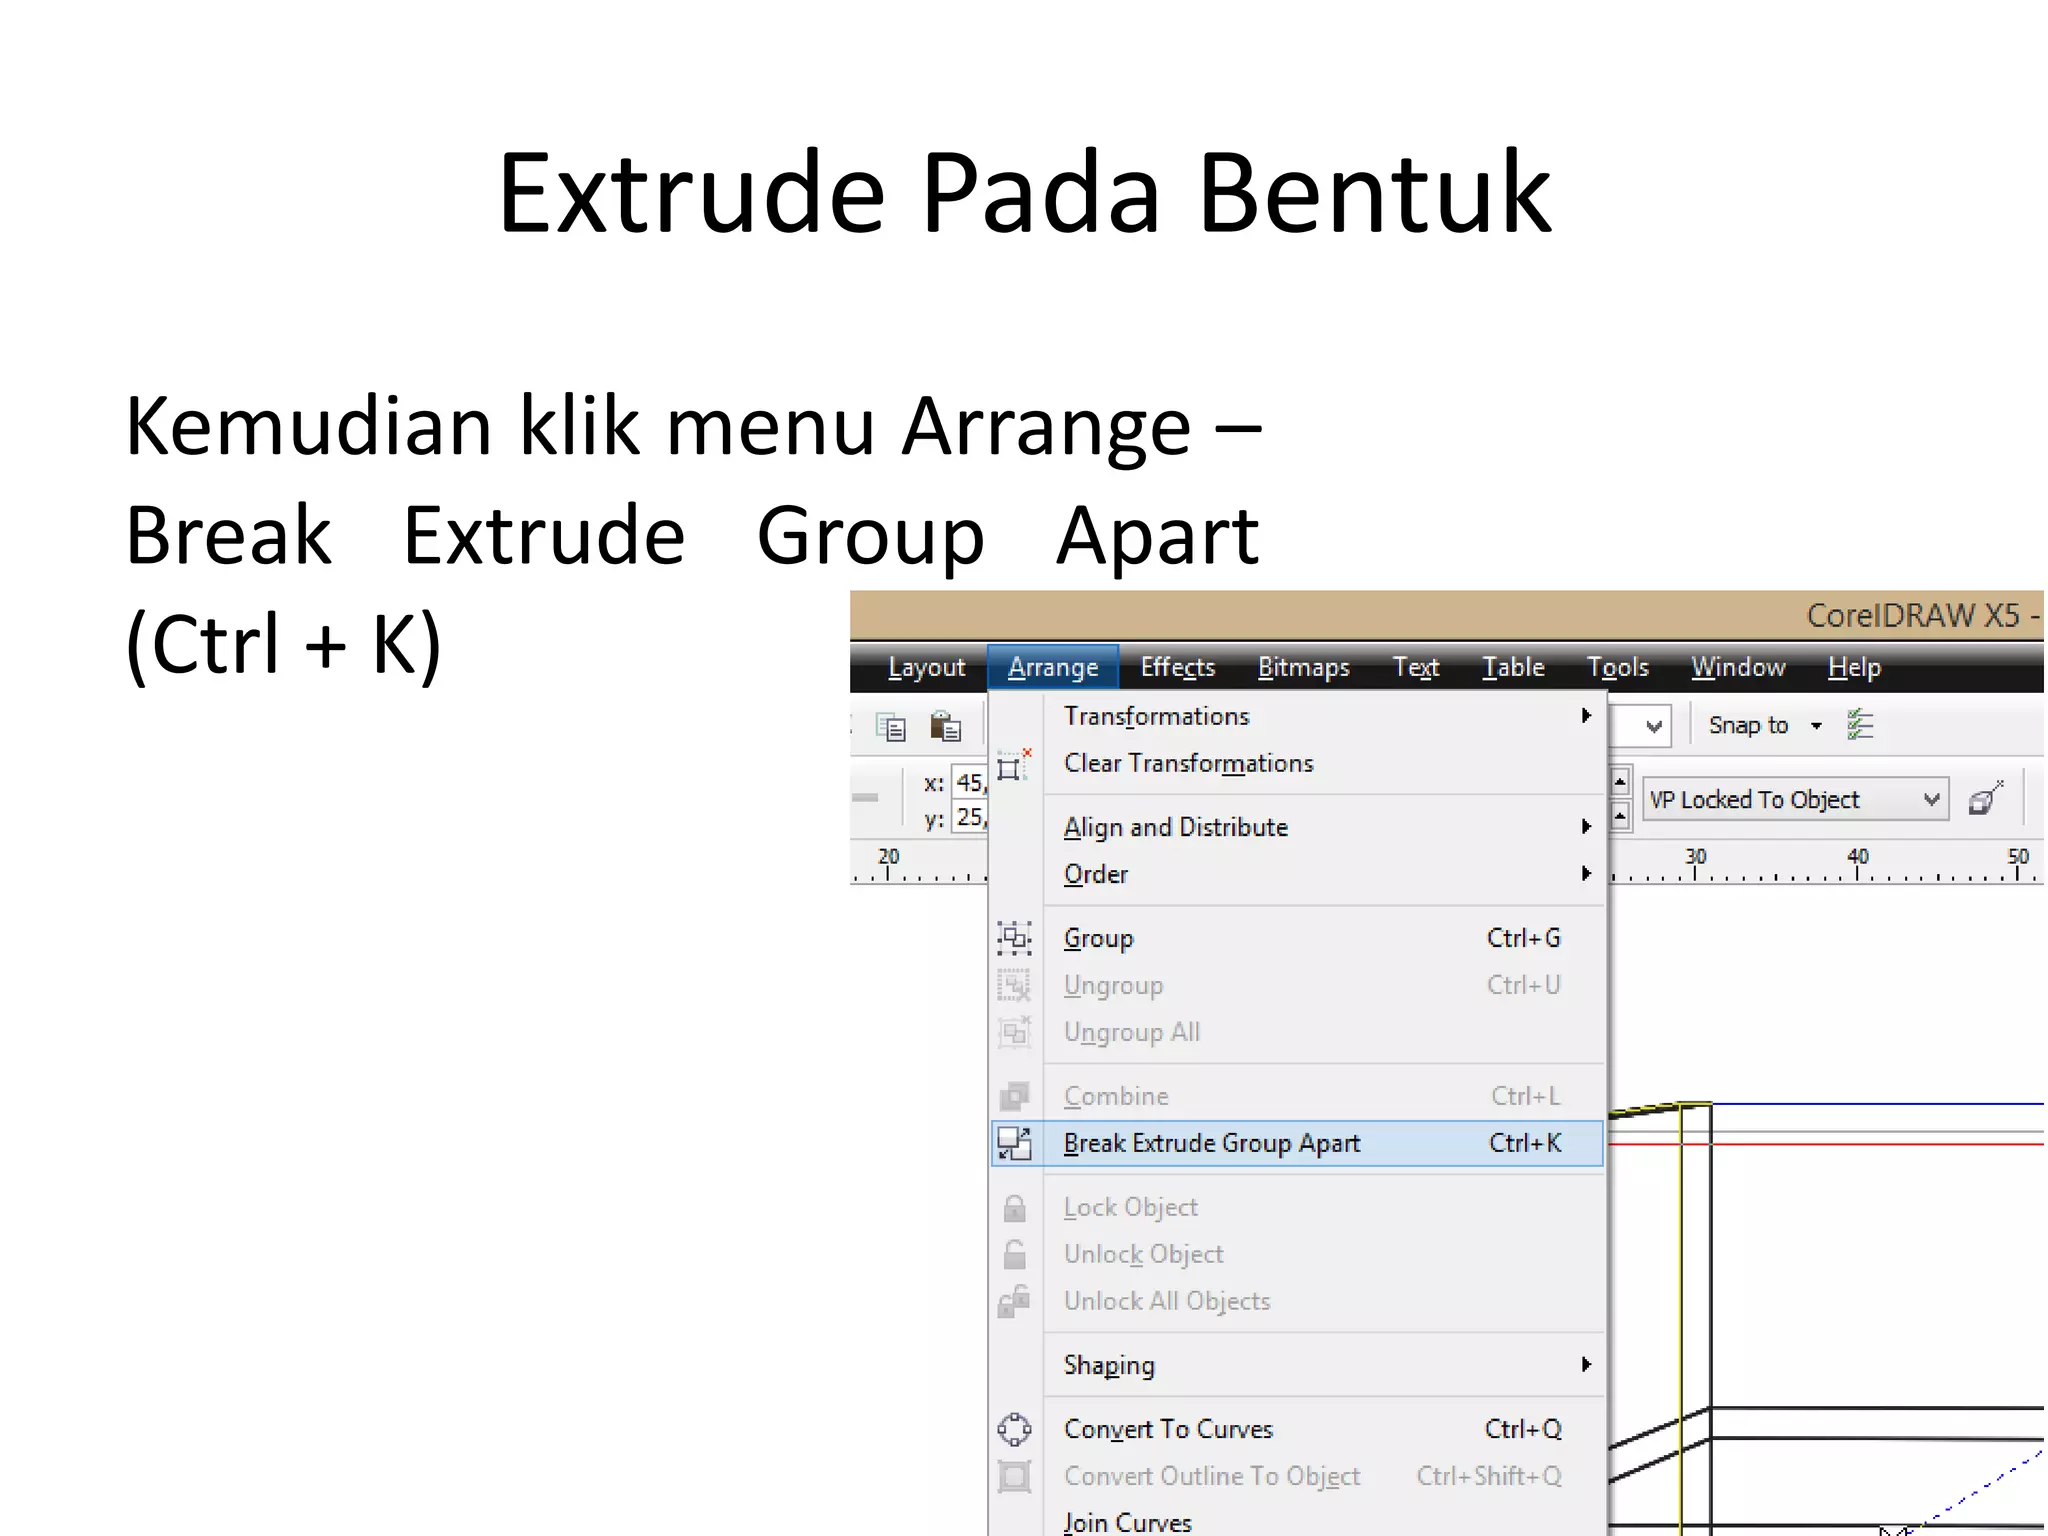Viewport: 2048px width, 1536px height.
Task: Click the Paste toolbar icon
Action: (945, 726)
